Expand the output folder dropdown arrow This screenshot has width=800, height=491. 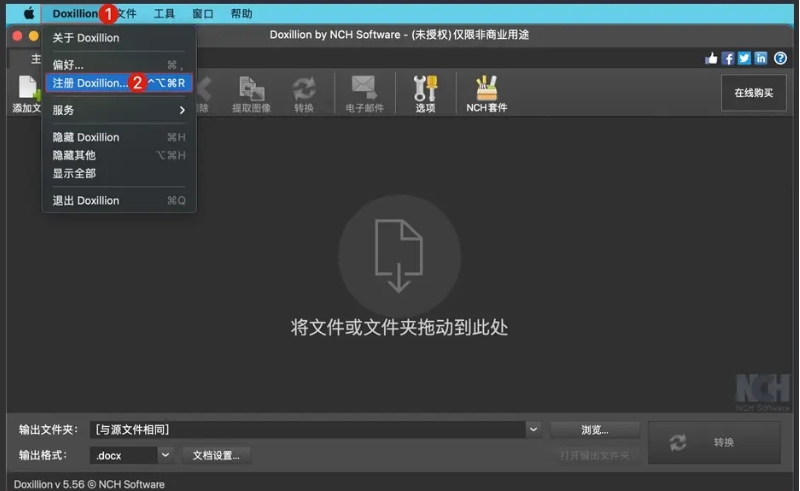pyautogui.click(x=533, y=430)
